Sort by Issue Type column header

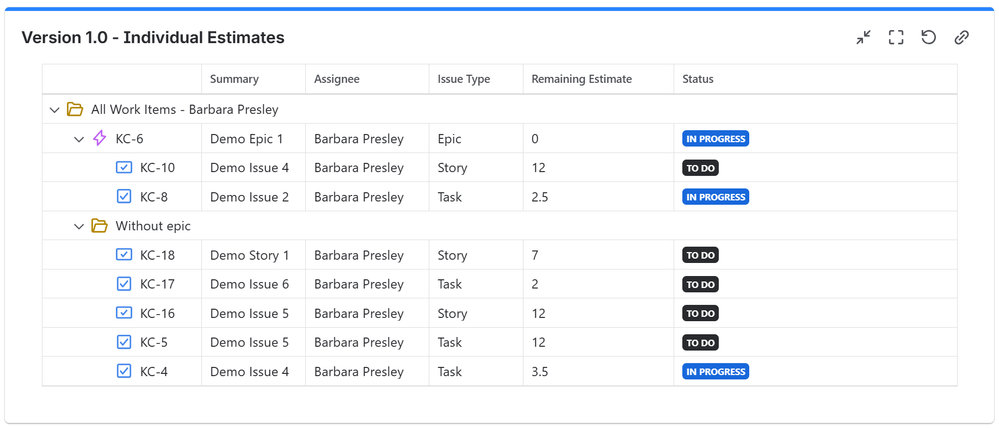[464, 80]
